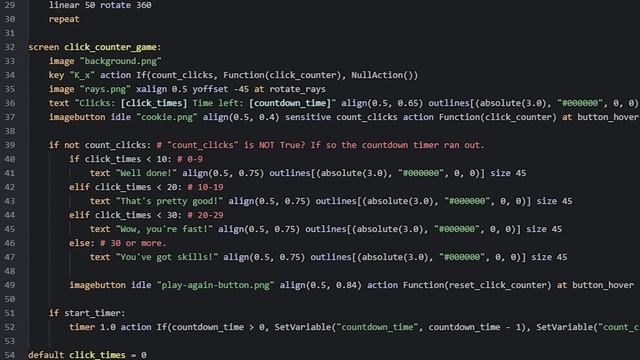This screenshot has width=640, height=360.
Task: Click "elif click_times < 30:" line
Action: (x=125, y=215)
